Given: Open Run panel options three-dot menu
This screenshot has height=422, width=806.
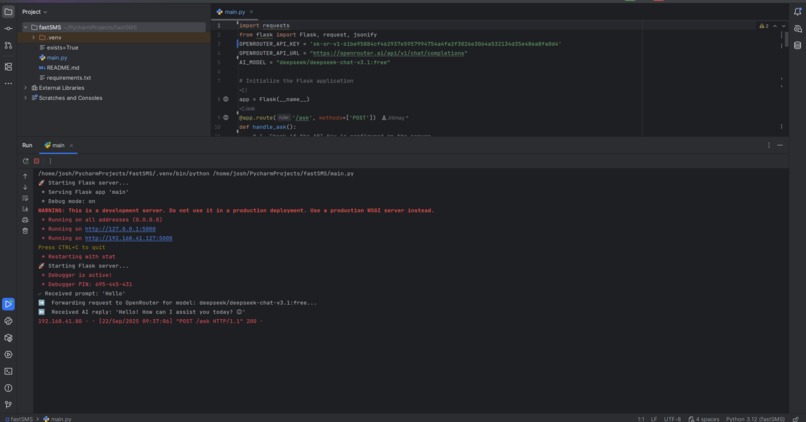Looking at the screenshot, I should pos(769,145).
